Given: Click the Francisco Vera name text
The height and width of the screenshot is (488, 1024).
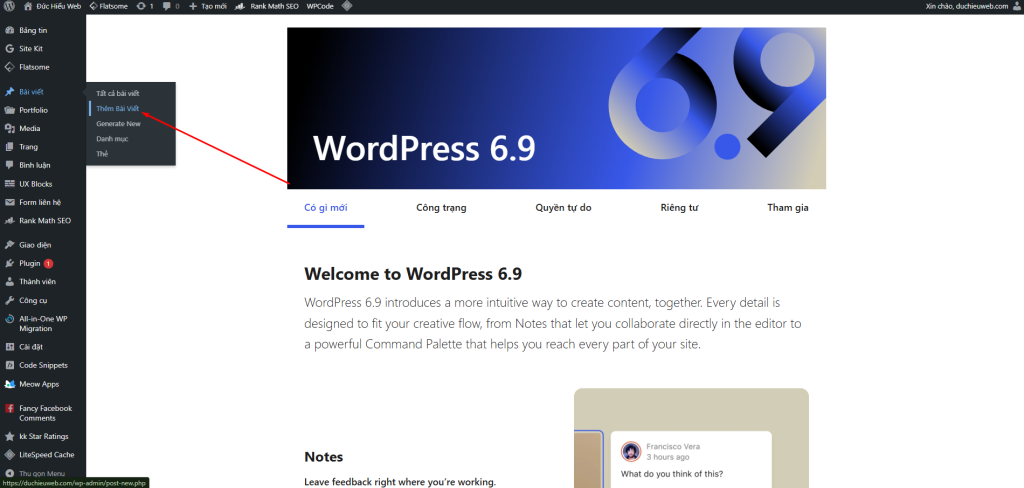Looking at the screenshot, I should click(673, 446).
